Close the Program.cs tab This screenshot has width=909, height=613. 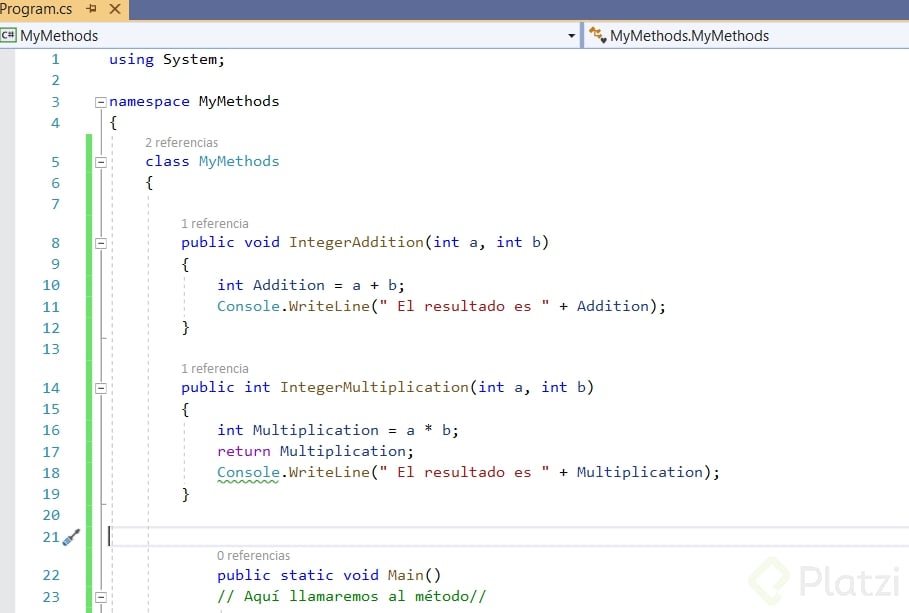pos(115,9)
